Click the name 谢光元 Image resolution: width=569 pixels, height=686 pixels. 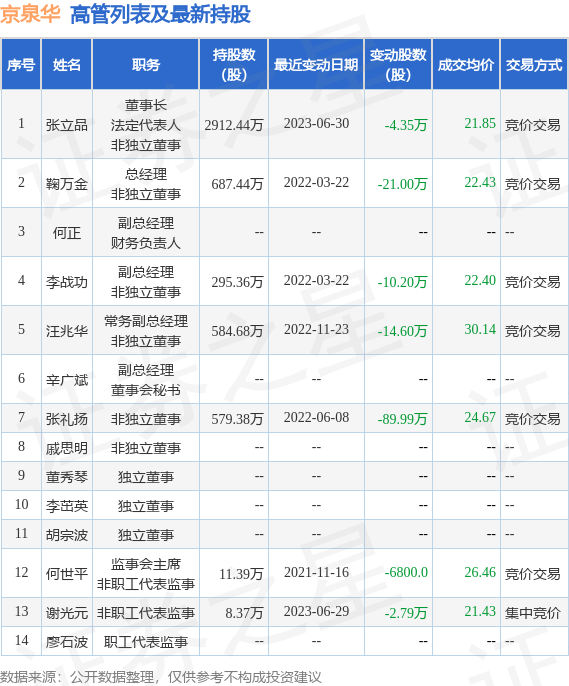[66, 613]
